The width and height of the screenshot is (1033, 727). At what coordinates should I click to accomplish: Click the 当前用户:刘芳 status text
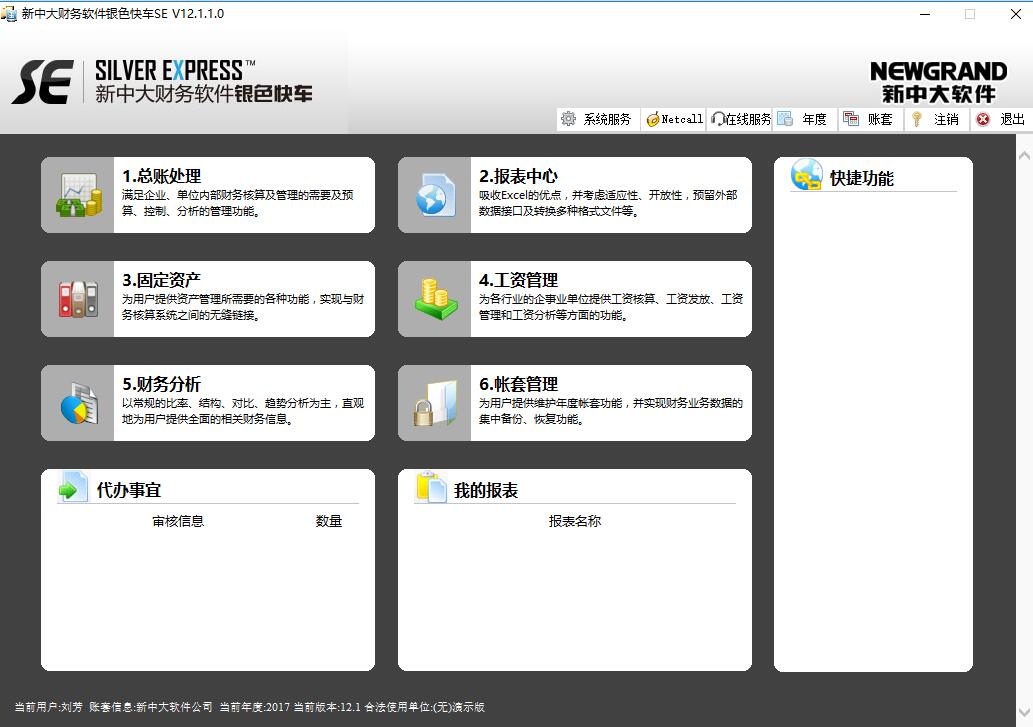[49, 707]
